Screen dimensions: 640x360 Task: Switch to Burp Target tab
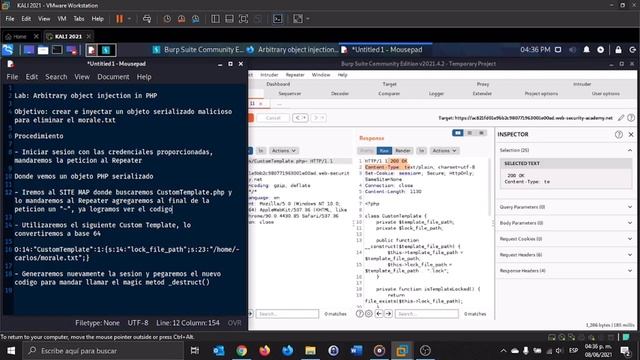pos(389,84)
